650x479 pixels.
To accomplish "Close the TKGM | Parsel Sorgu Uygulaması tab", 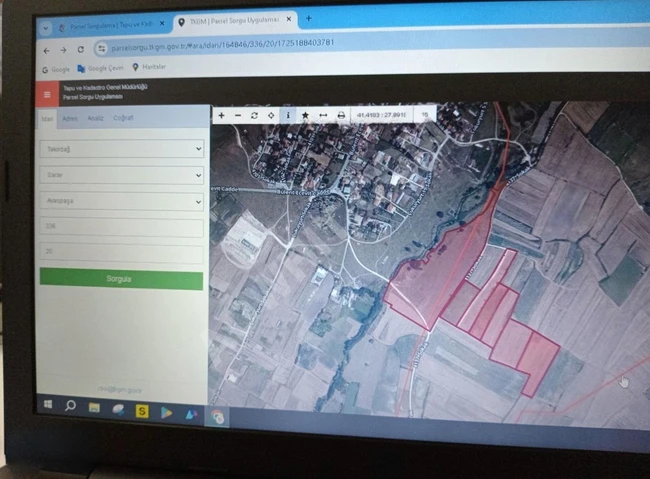I will click(x=289, y=19).
